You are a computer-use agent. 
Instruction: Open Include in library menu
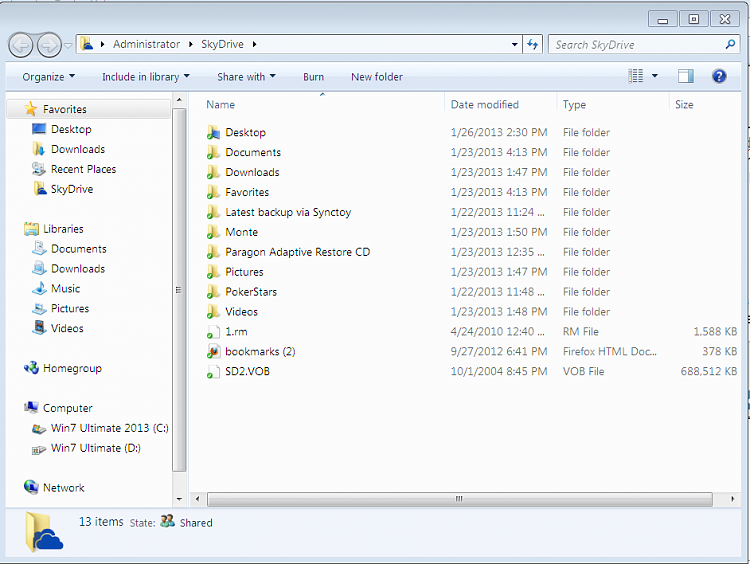click(x=146, y=77)
